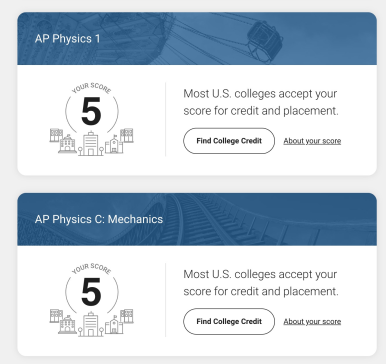Click the flag-topped building icon in Mechanics card

click(114, 325)
